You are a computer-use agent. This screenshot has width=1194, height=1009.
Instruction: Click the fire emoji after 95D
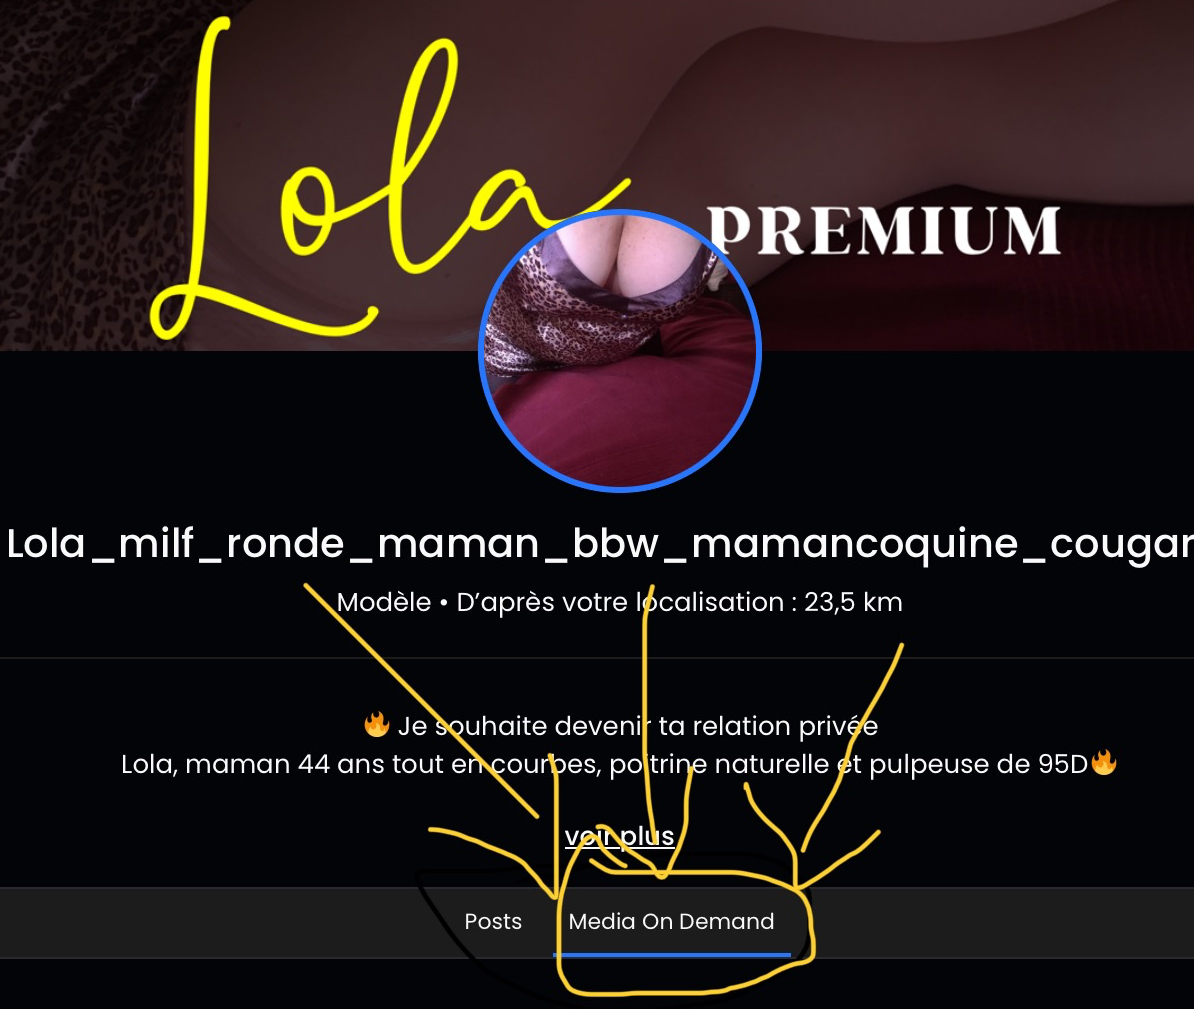tap(1103, 762)
